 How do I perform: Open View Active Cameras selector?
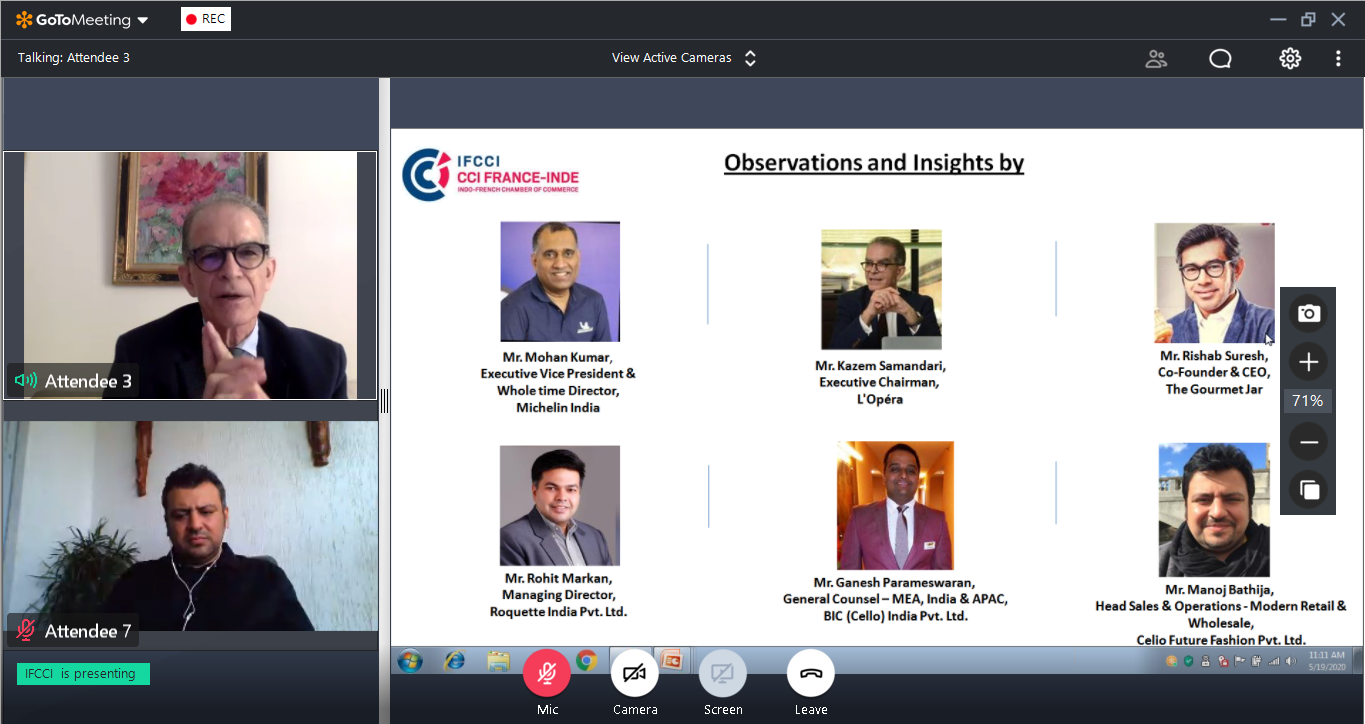pyautogui.click(x=684, y=58)
